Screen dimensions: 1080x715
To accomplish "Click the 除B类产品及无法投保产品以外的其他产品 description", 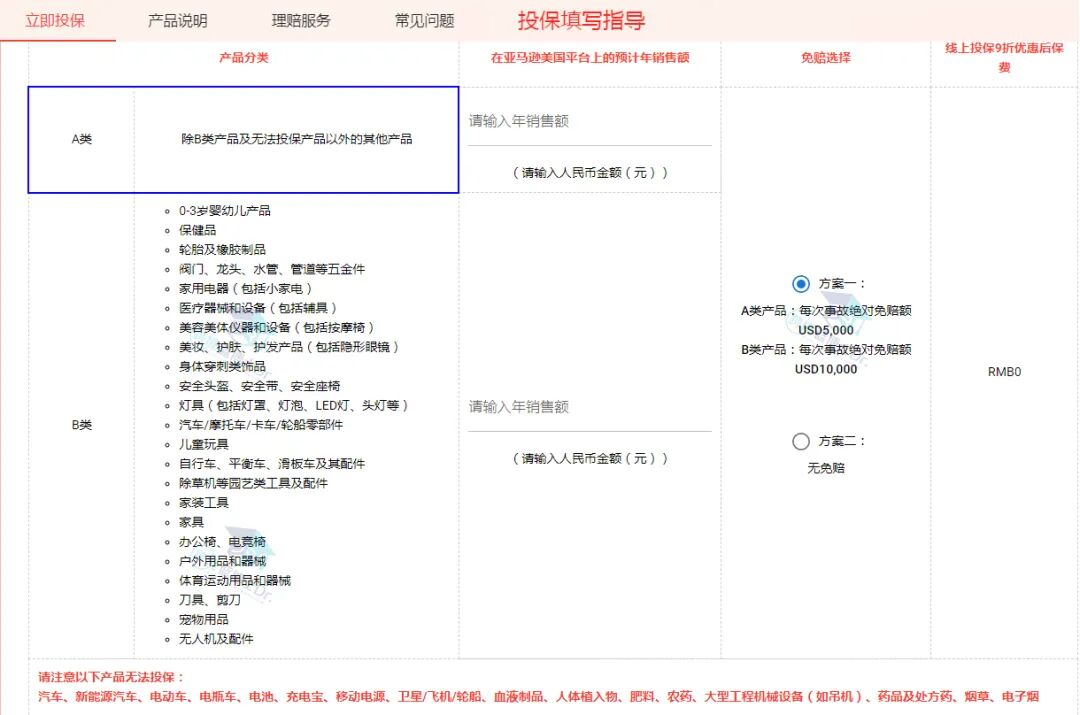I will tap(297, 139).
